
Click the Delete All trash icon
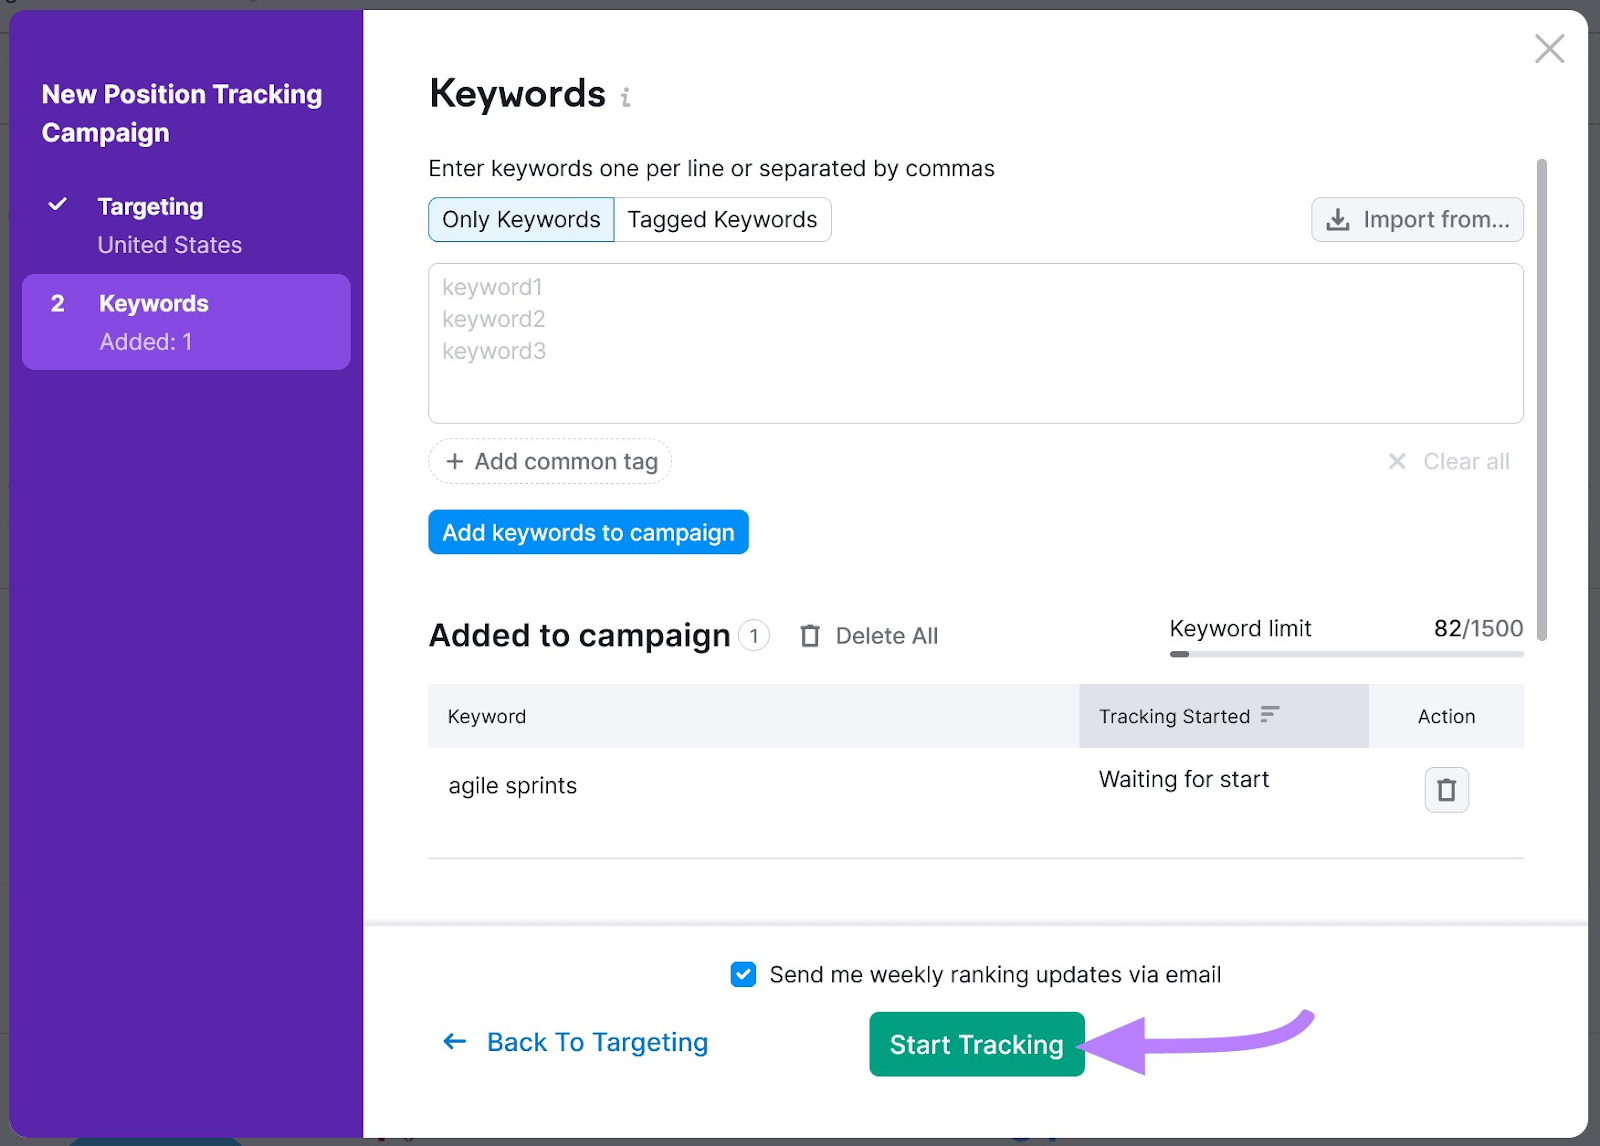810,636
